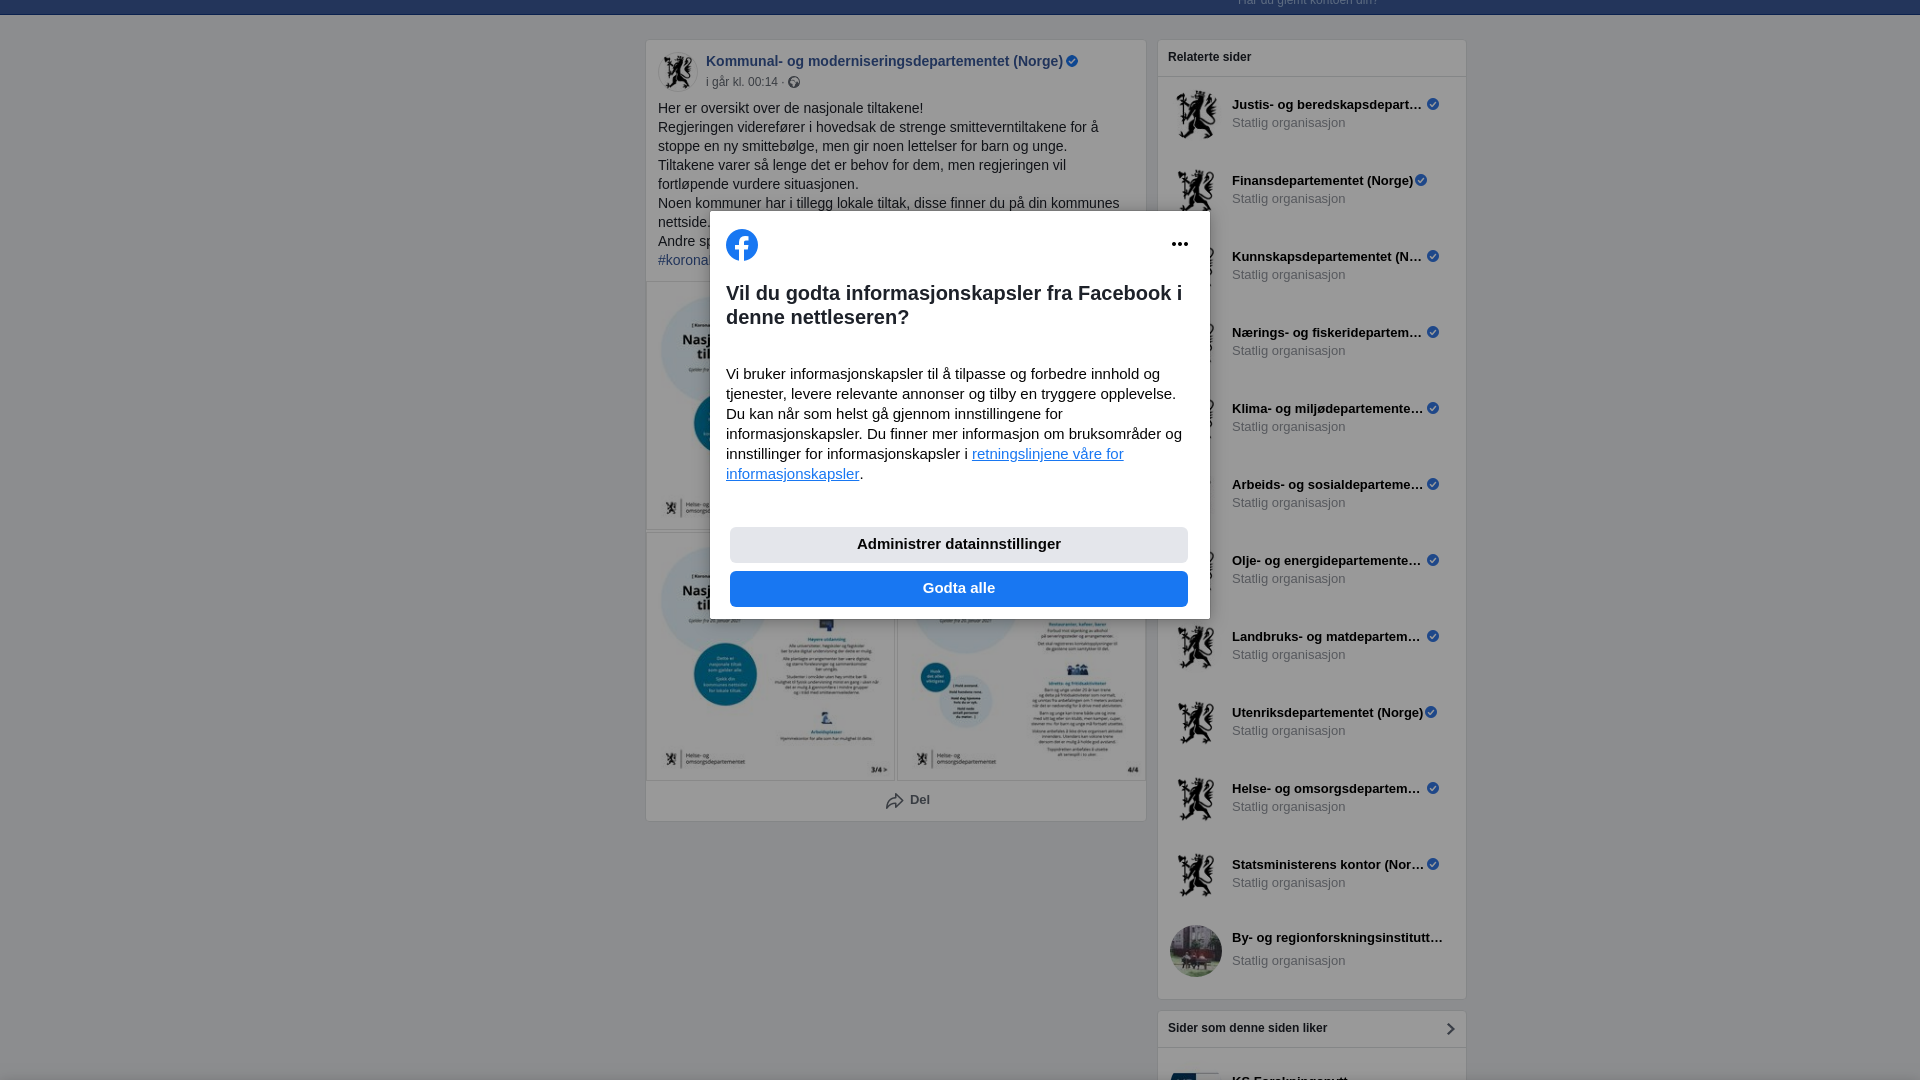Open Kunnskapsdepartementet related page
The width and height of the screenshot is (1920, 1080).
tap(1327, 257)
